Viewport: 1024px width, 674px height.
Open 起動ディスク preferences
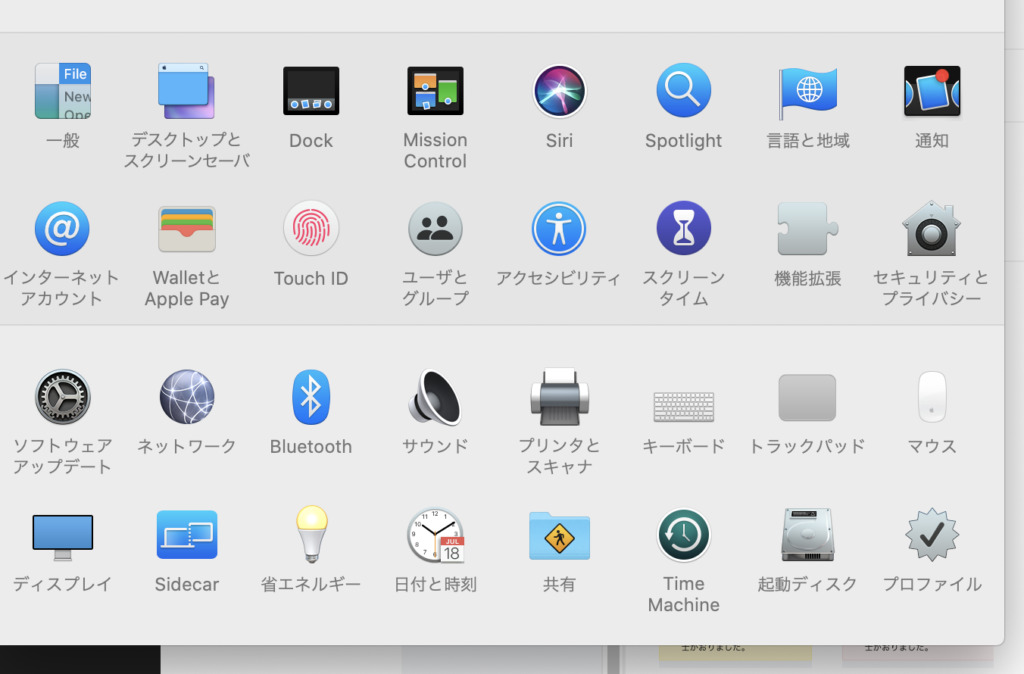(x=808, y=535)
